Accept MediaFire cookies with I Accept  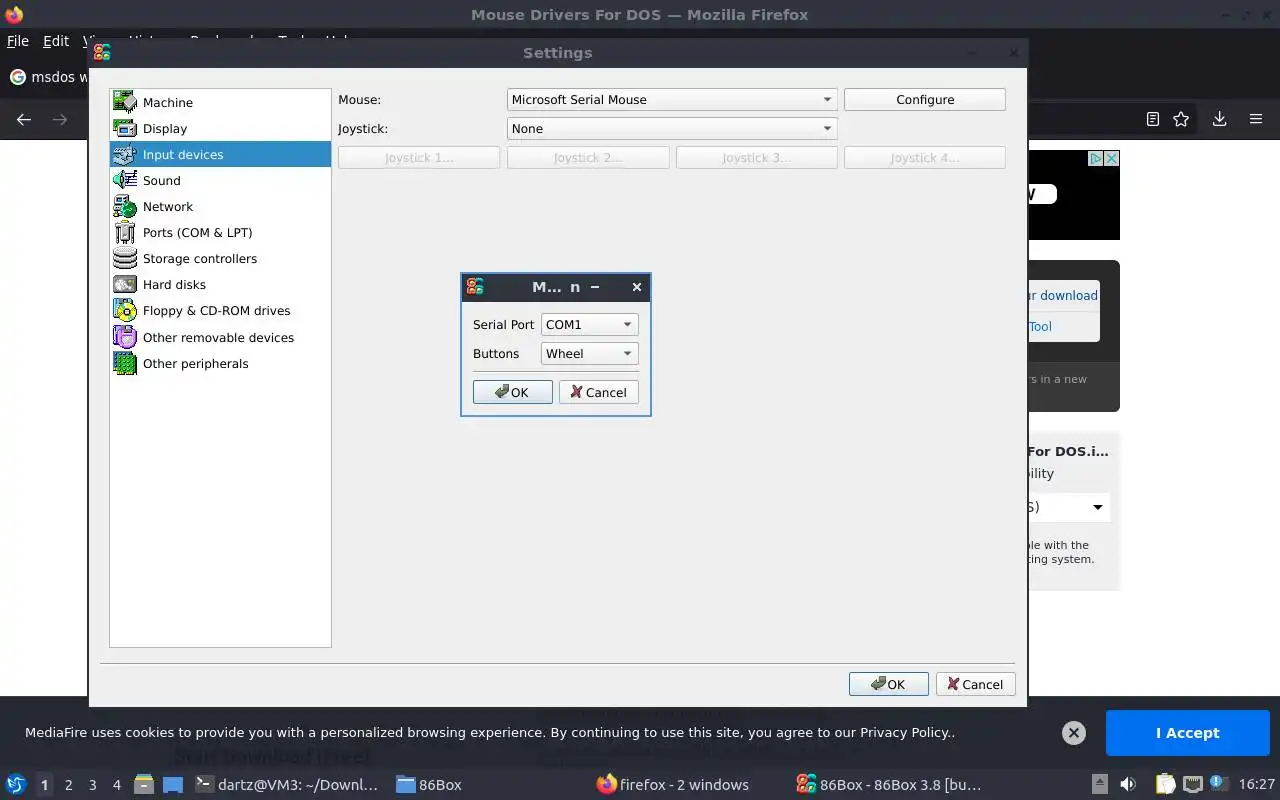click(1187, 733)
